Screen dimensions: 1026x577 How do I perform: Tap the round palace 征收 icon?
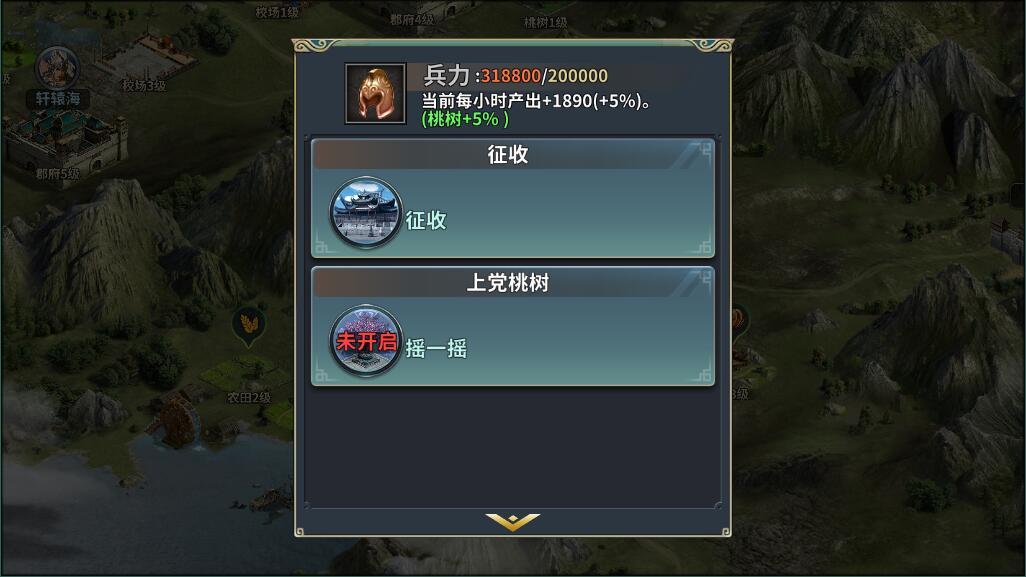(x=366, y=213)
